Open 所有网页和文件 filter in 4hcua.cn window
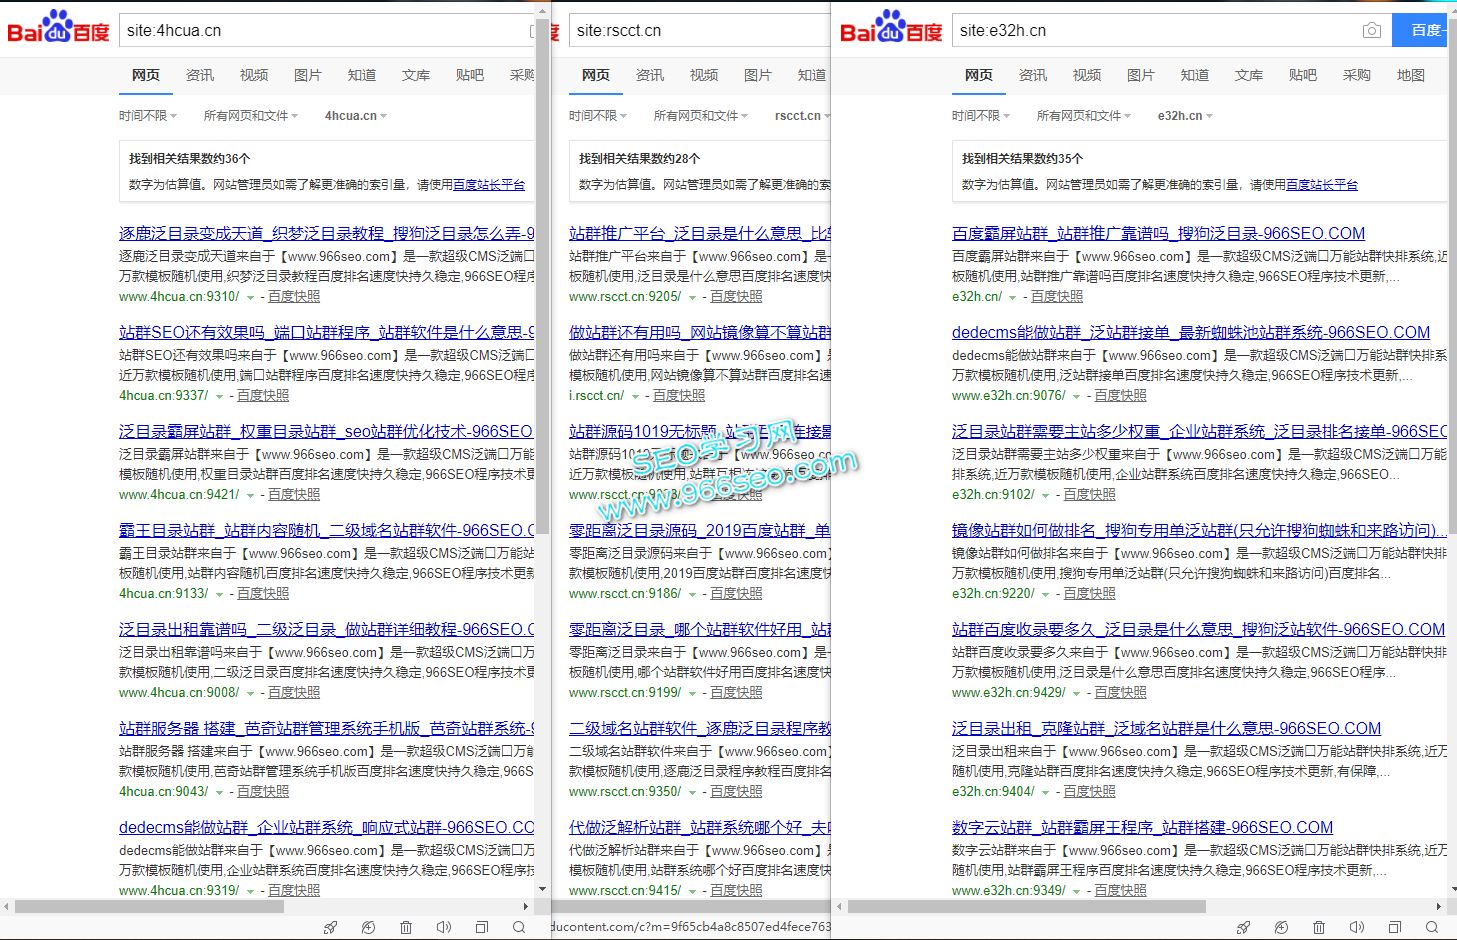Image resolution: width=1457 pixels, height=940 pixels. click(251, 116)
